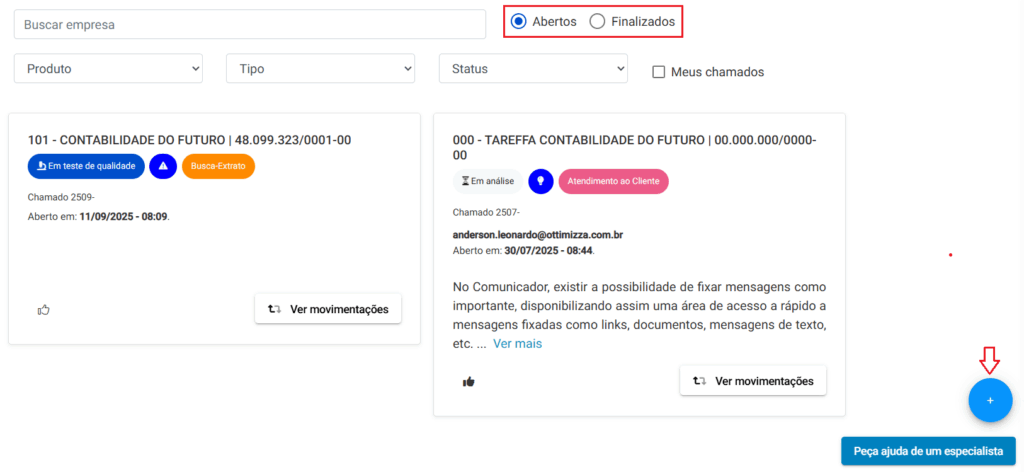
Task: Click the blue warning triangle icon badge
Action: pos(163,166)
